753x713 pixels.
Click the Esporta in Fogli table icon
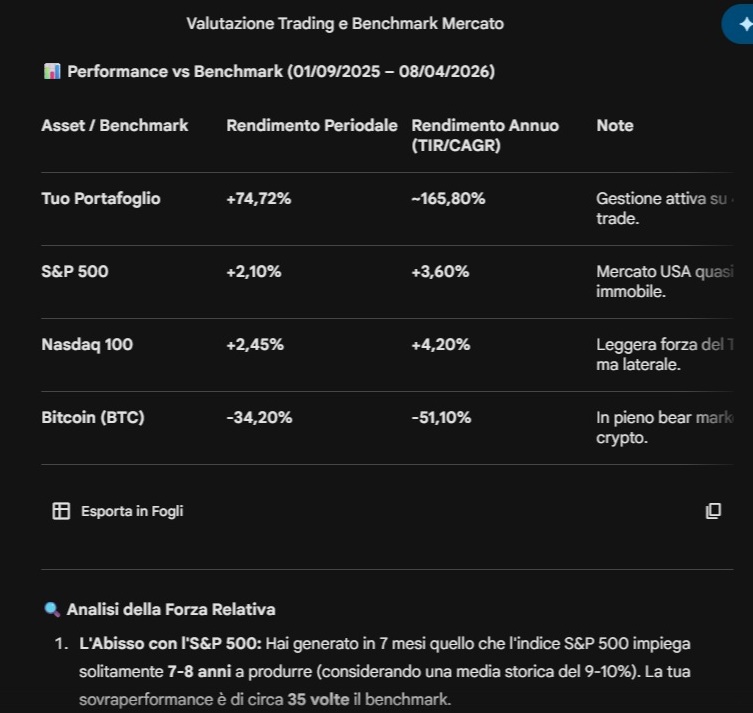pyautogui.click(x=61, y=511)
